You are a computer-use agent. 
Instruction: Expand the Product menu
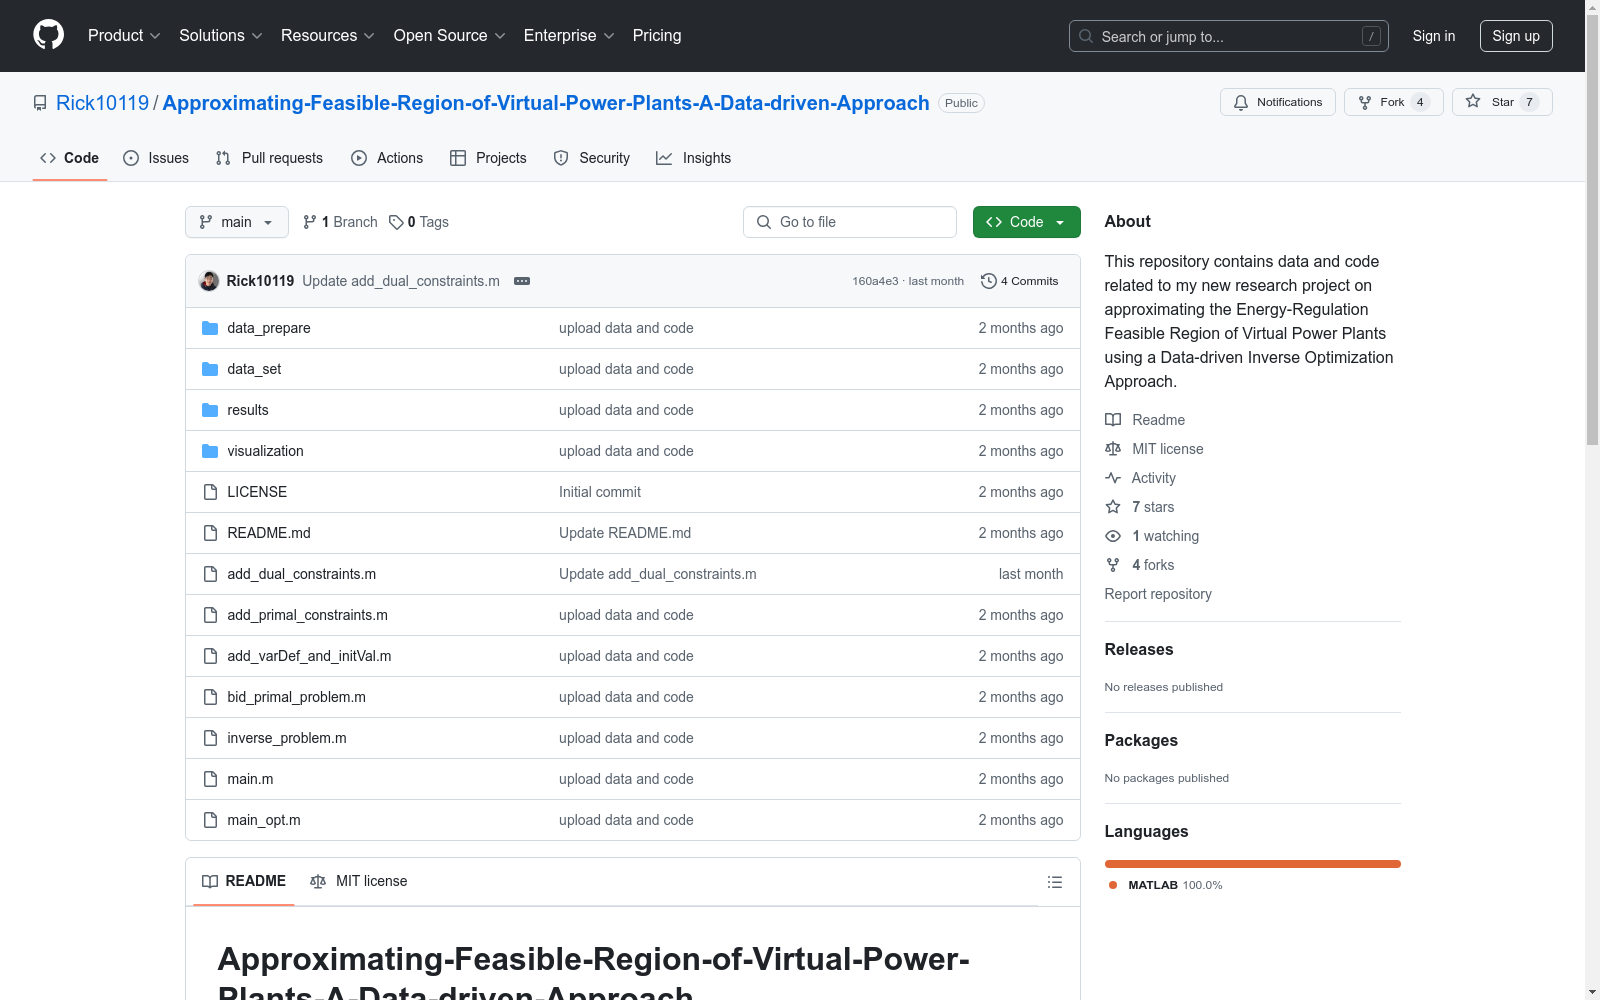click(124, 36)
